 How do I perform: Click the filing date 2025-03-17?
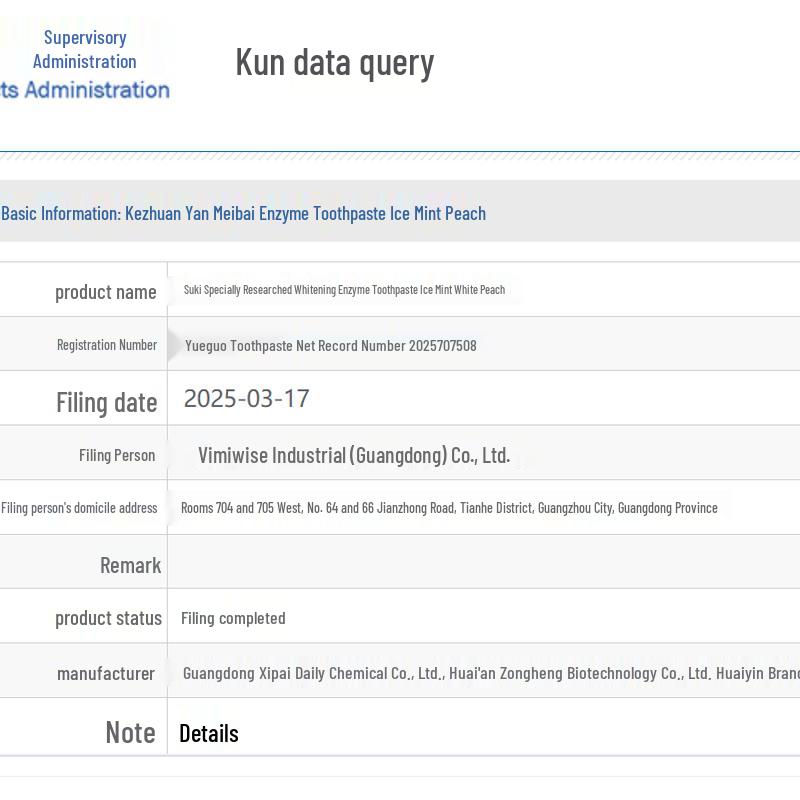point(246,399)
